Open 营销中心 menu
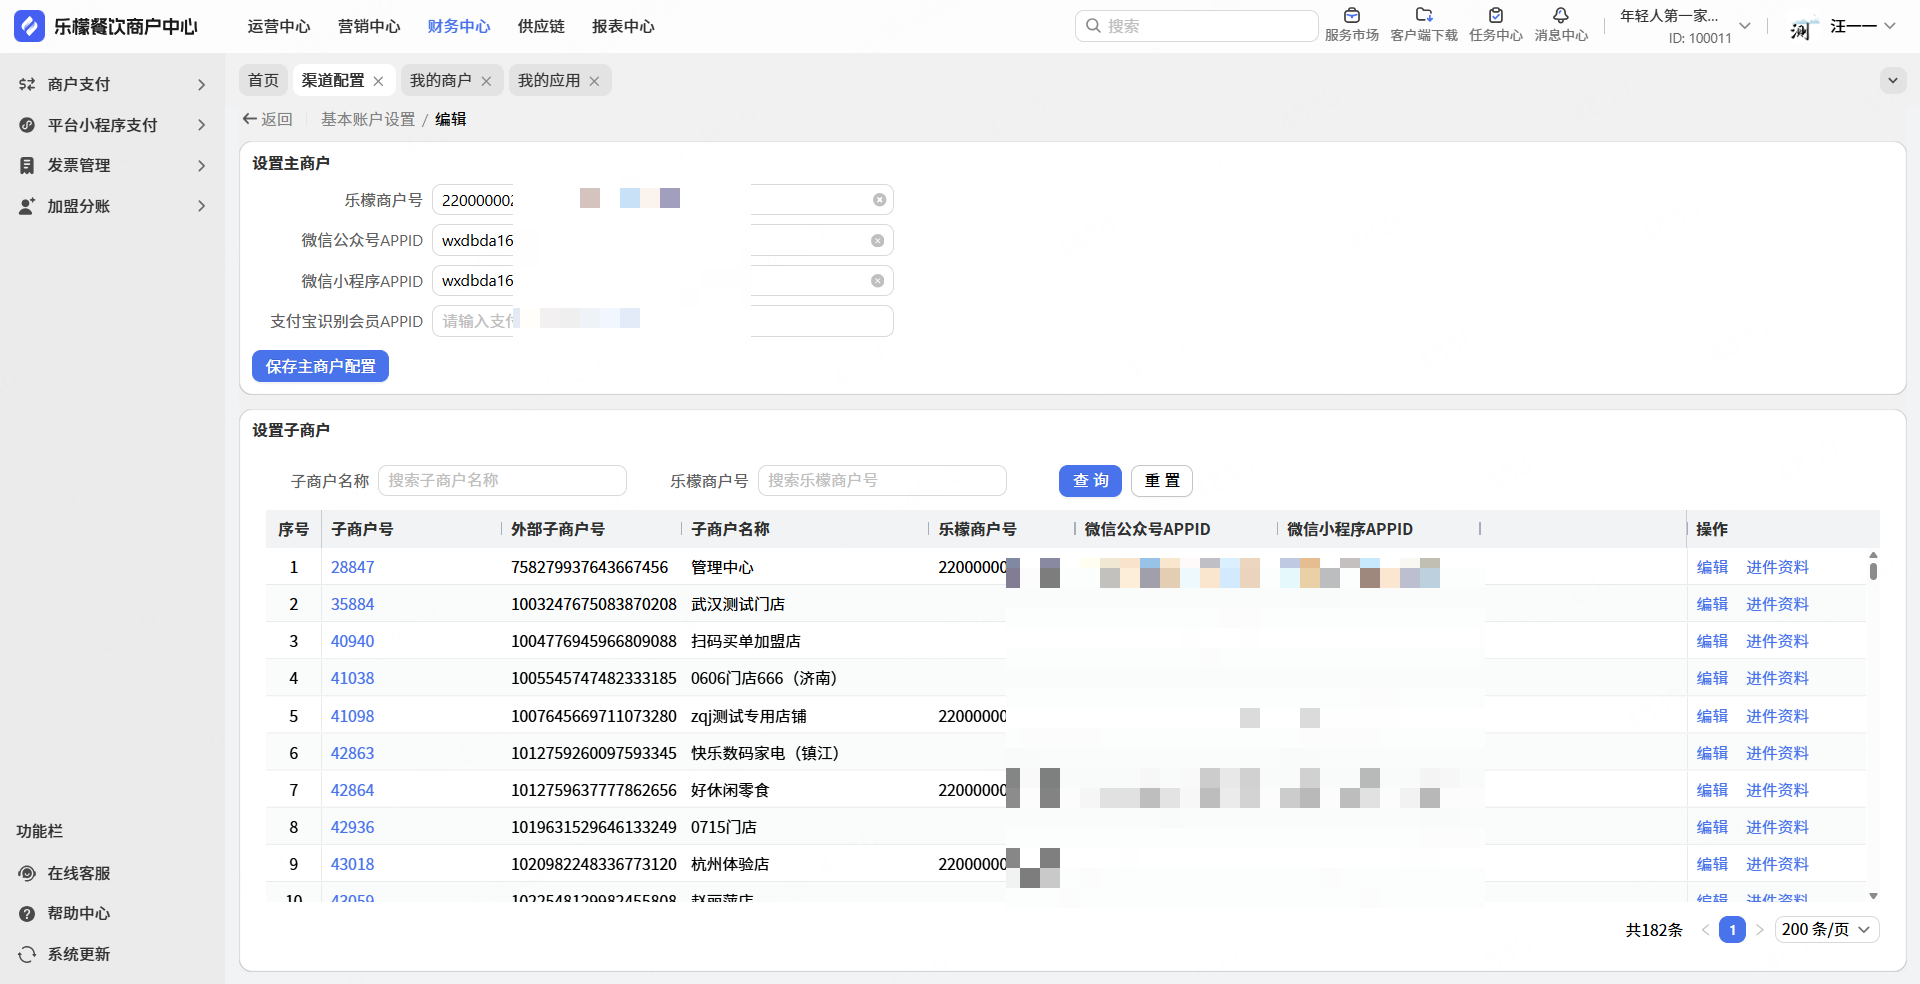 click(x=369, y=27)
